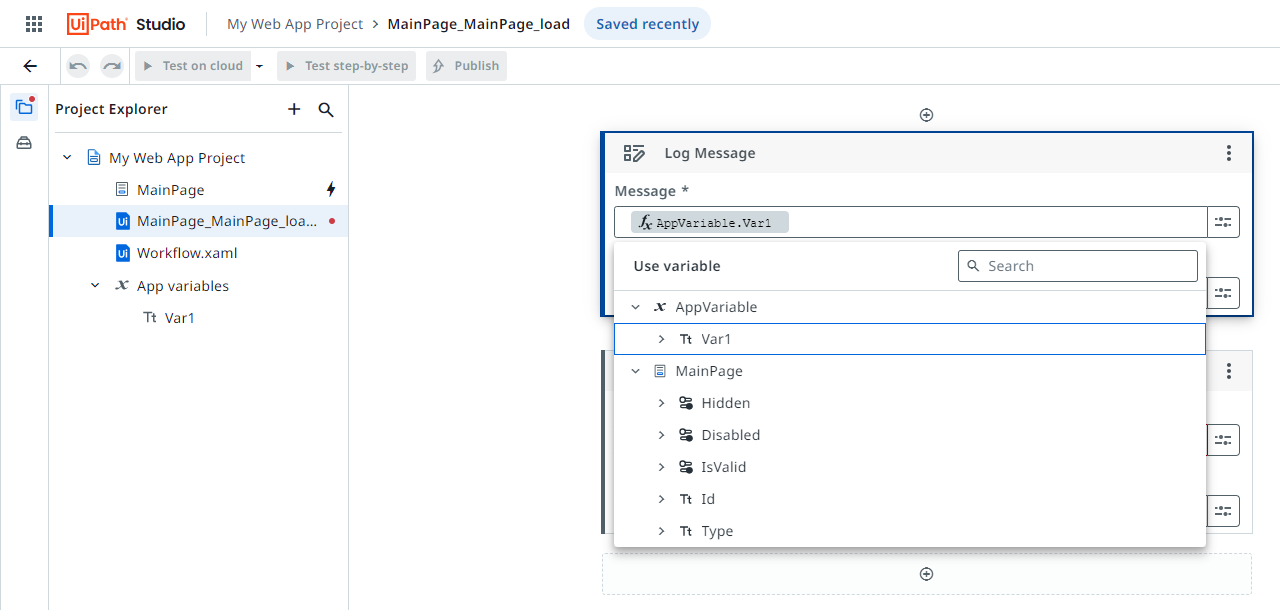Image resolution: width=1280 pixels, height=610 pixels.
Task: Open the app launcher grid icon
Action: pos(34,24)
